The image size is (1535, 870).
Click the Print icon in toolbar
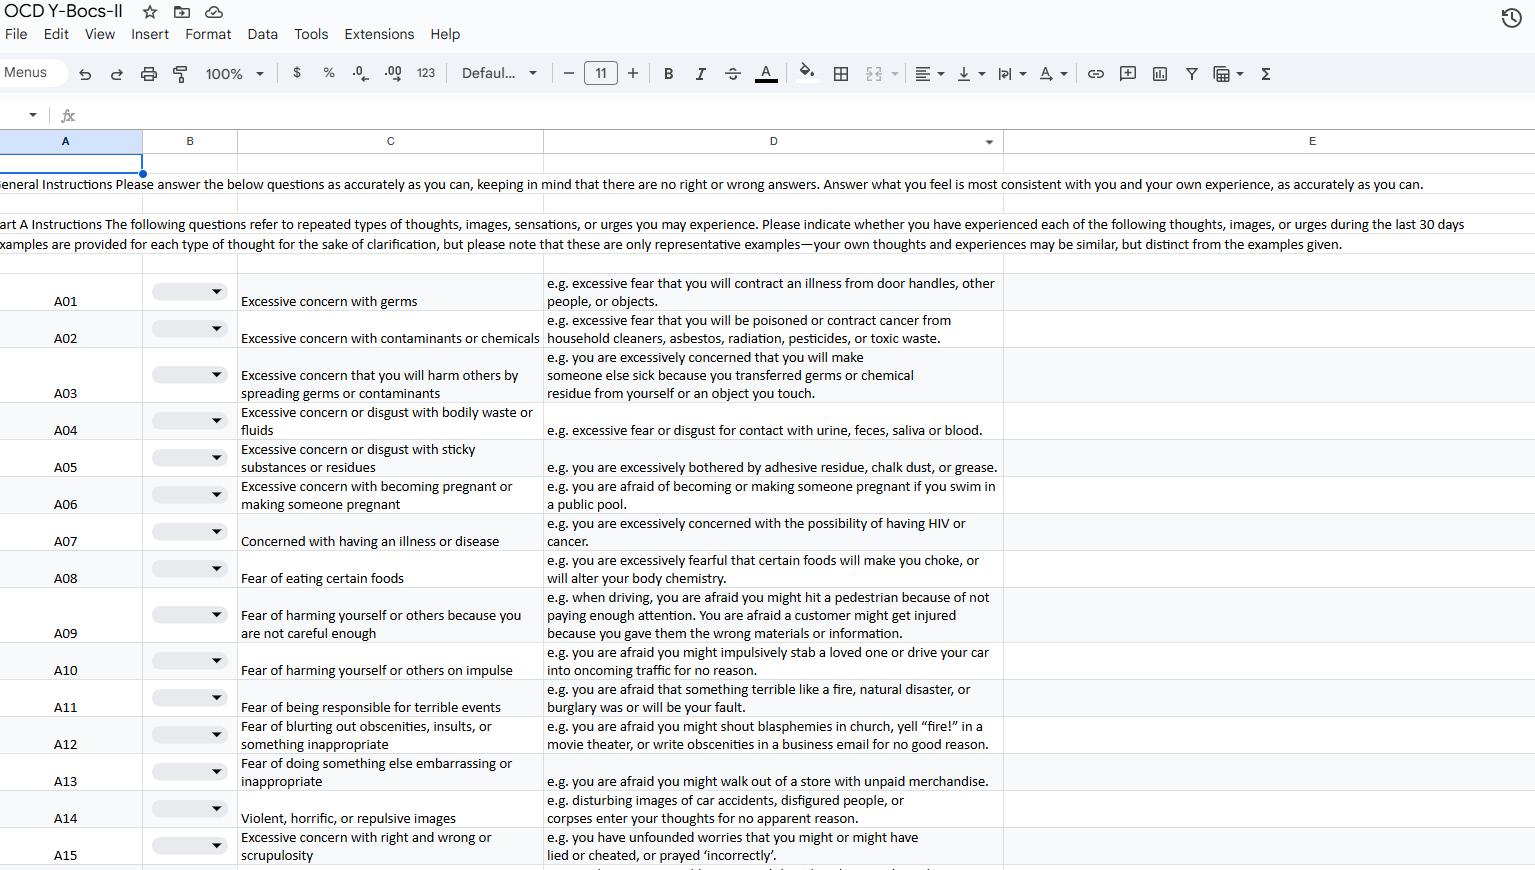click(149, 74)
